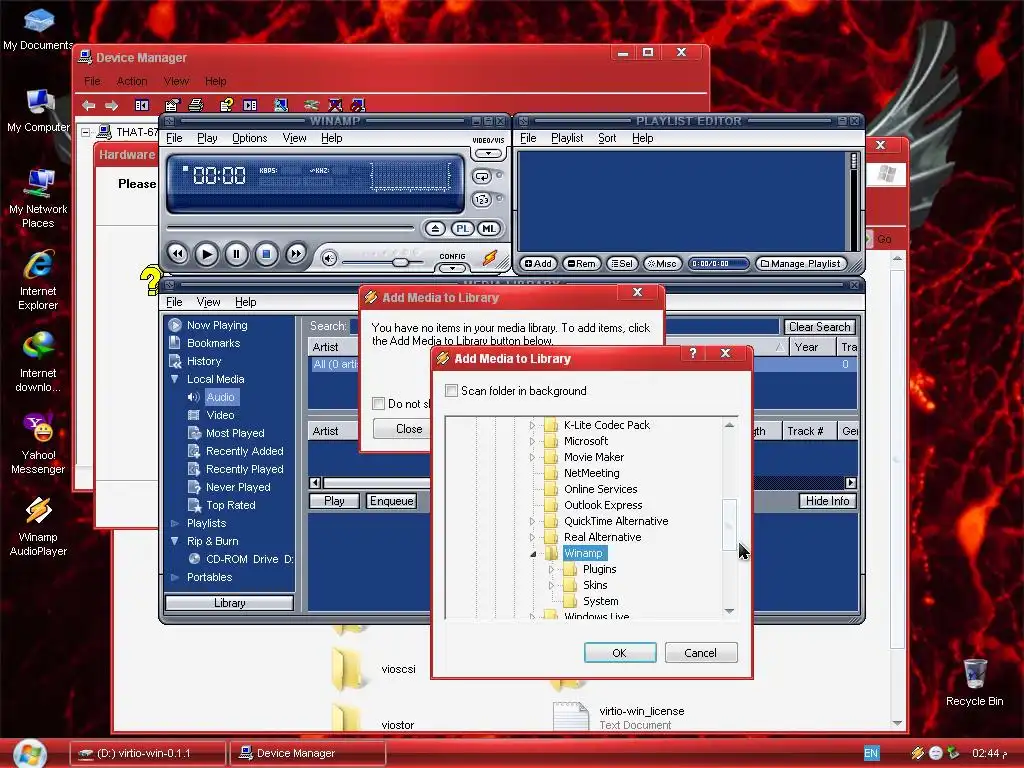Click Winamp's Previous track button

click(178, 254)
